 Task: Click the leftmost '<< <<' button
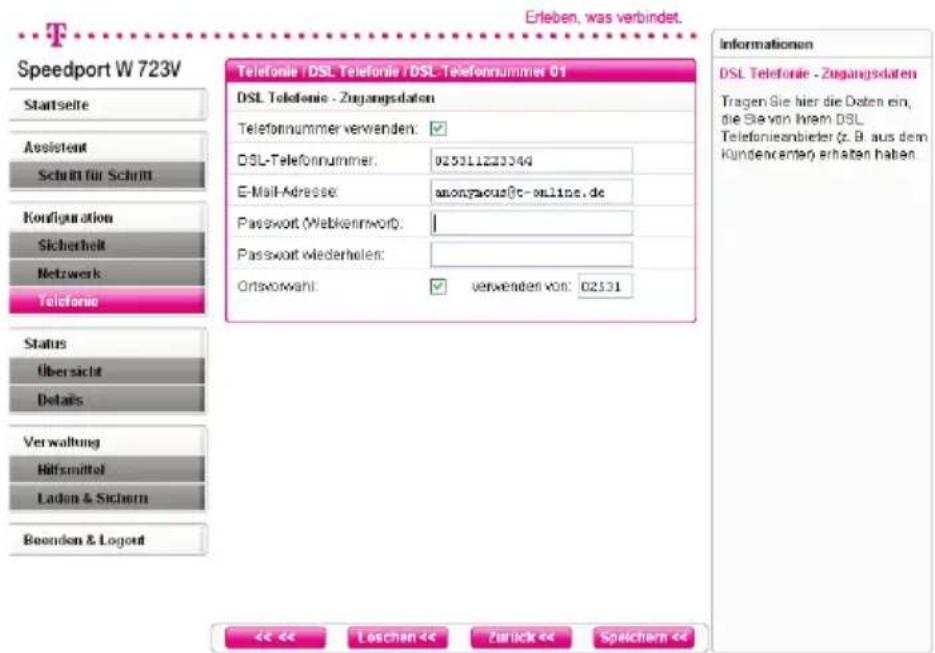point(275,637)
